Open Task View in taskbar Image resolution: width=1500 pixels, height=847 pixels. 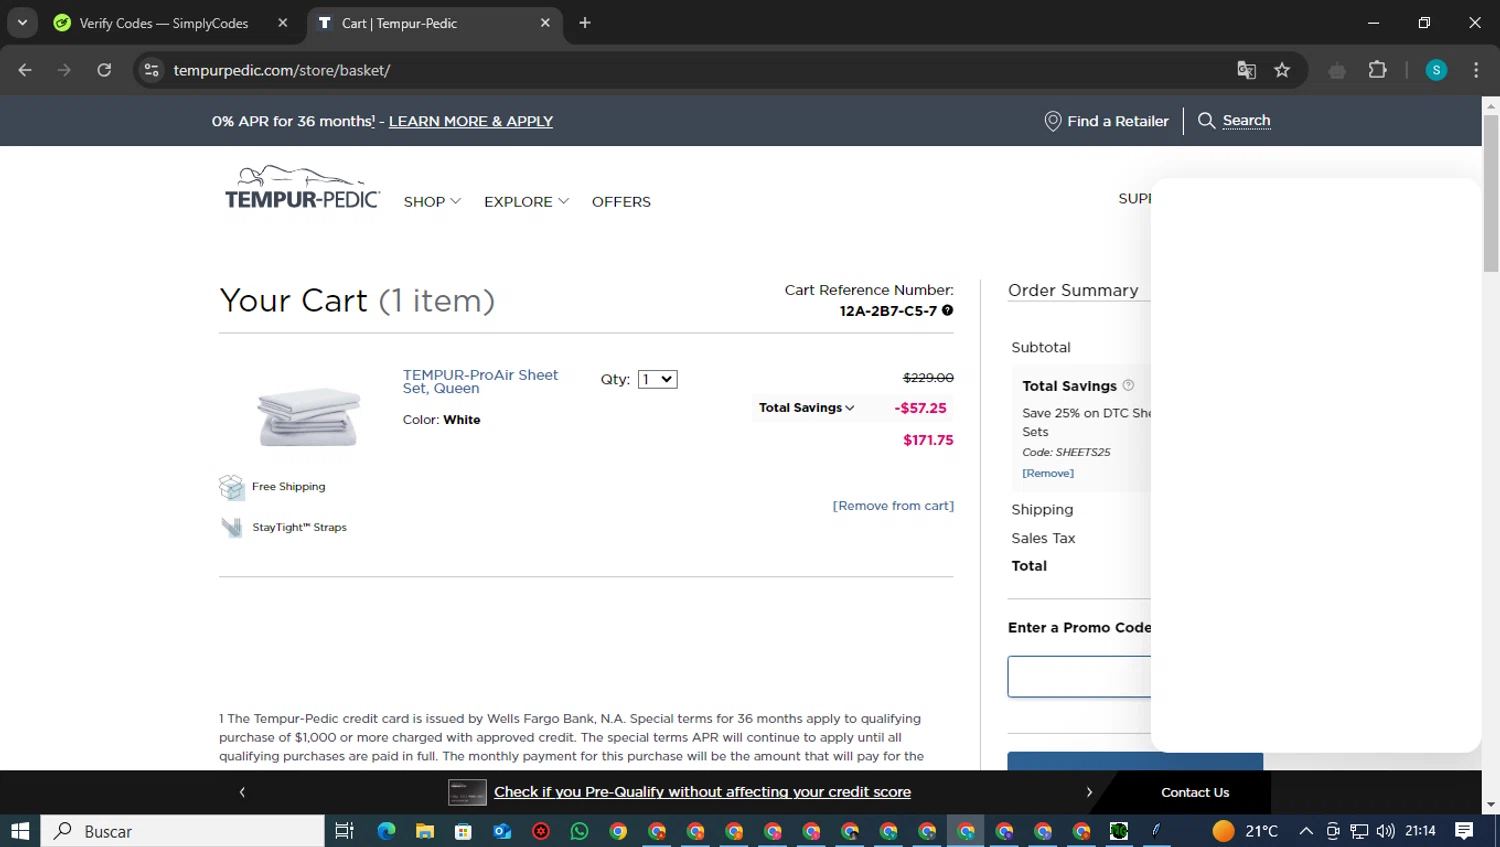pos(344,831)
